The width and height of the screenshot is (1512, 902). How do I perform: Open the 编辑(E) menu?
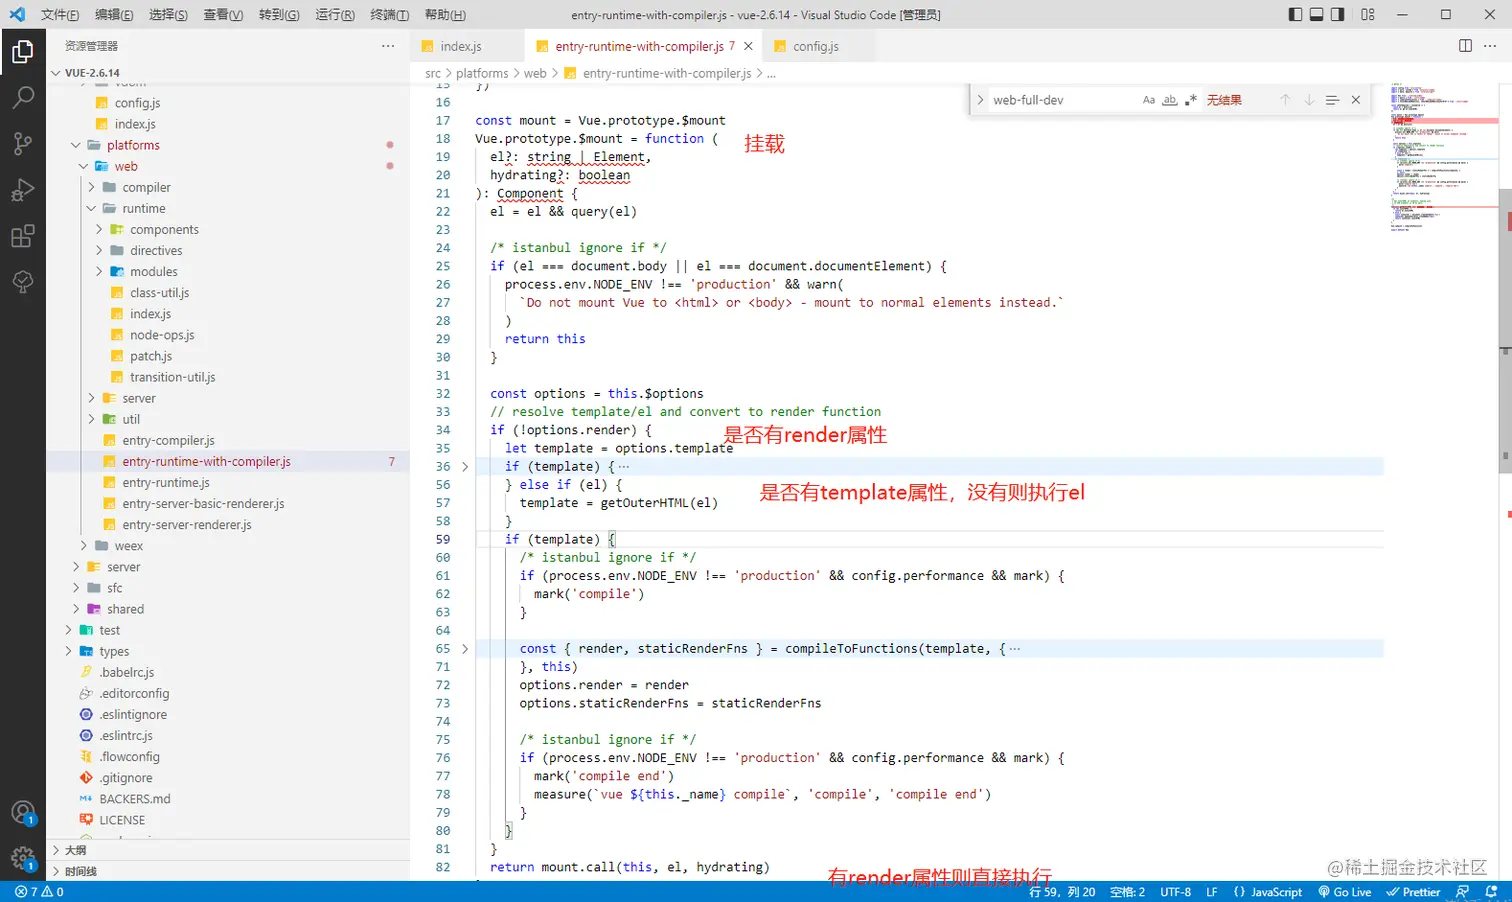coord(114,15)
